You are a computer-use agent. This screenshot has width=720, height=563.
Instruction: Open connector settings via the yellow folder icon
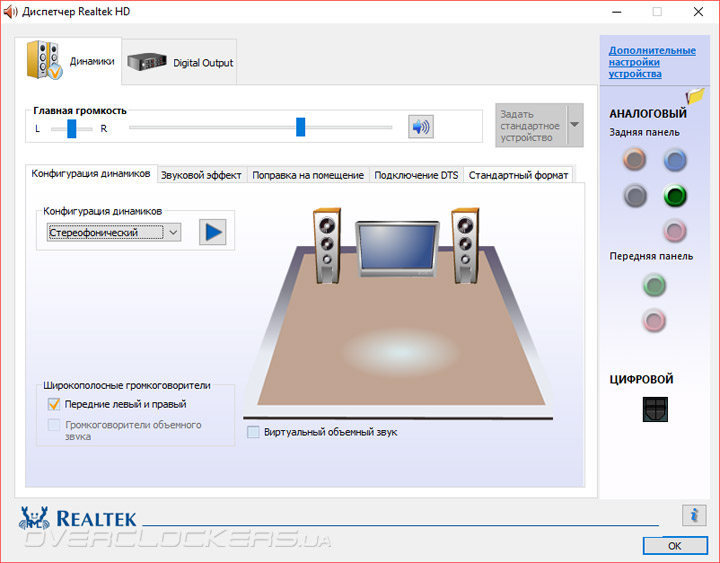click(695, 96)
